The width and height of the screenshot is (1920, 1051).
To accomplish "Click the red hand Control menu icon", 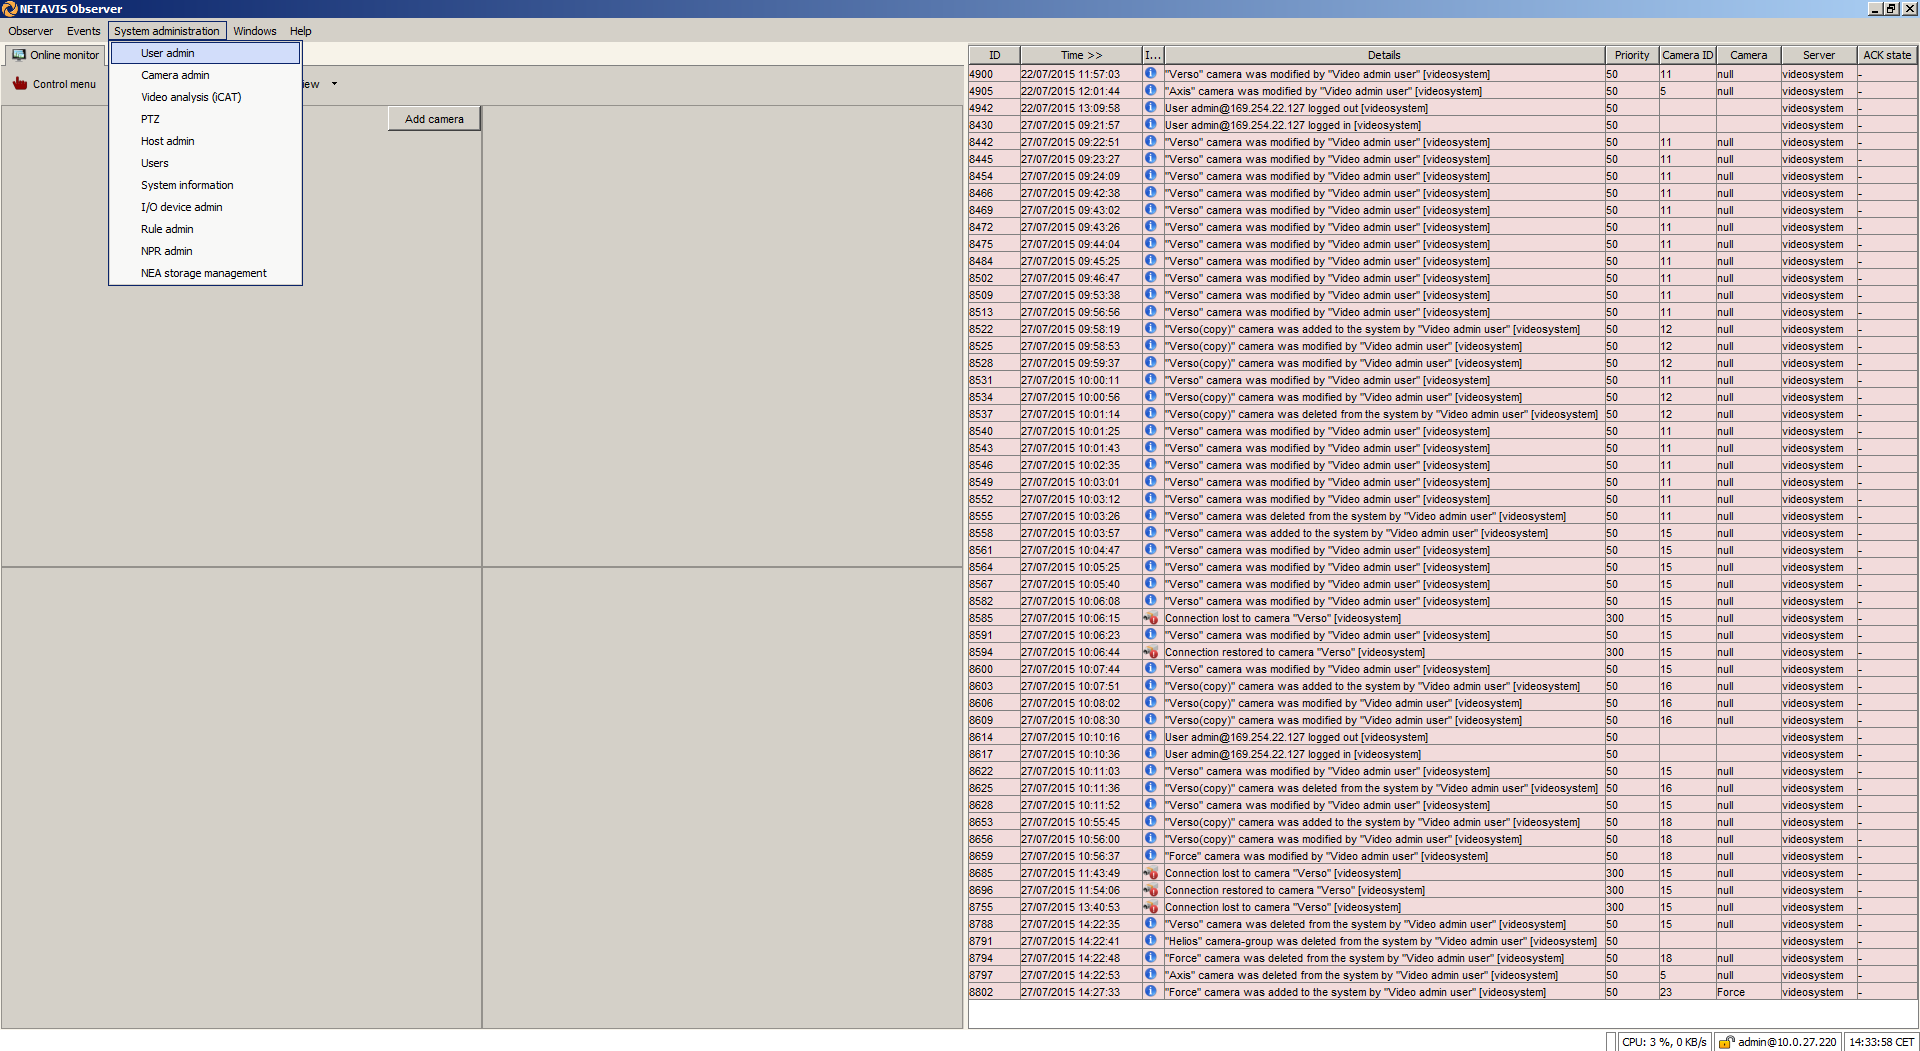I will (x=19, y=84).
